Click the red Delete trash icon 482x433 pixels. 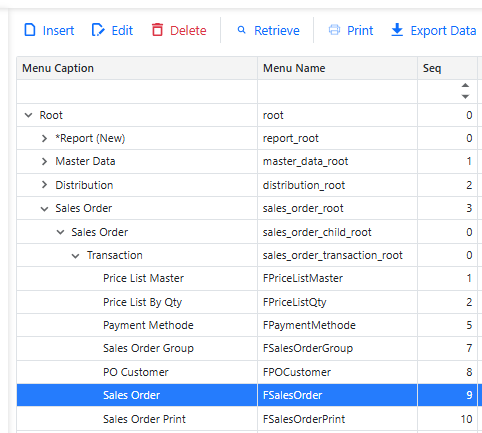click(157, 30)
